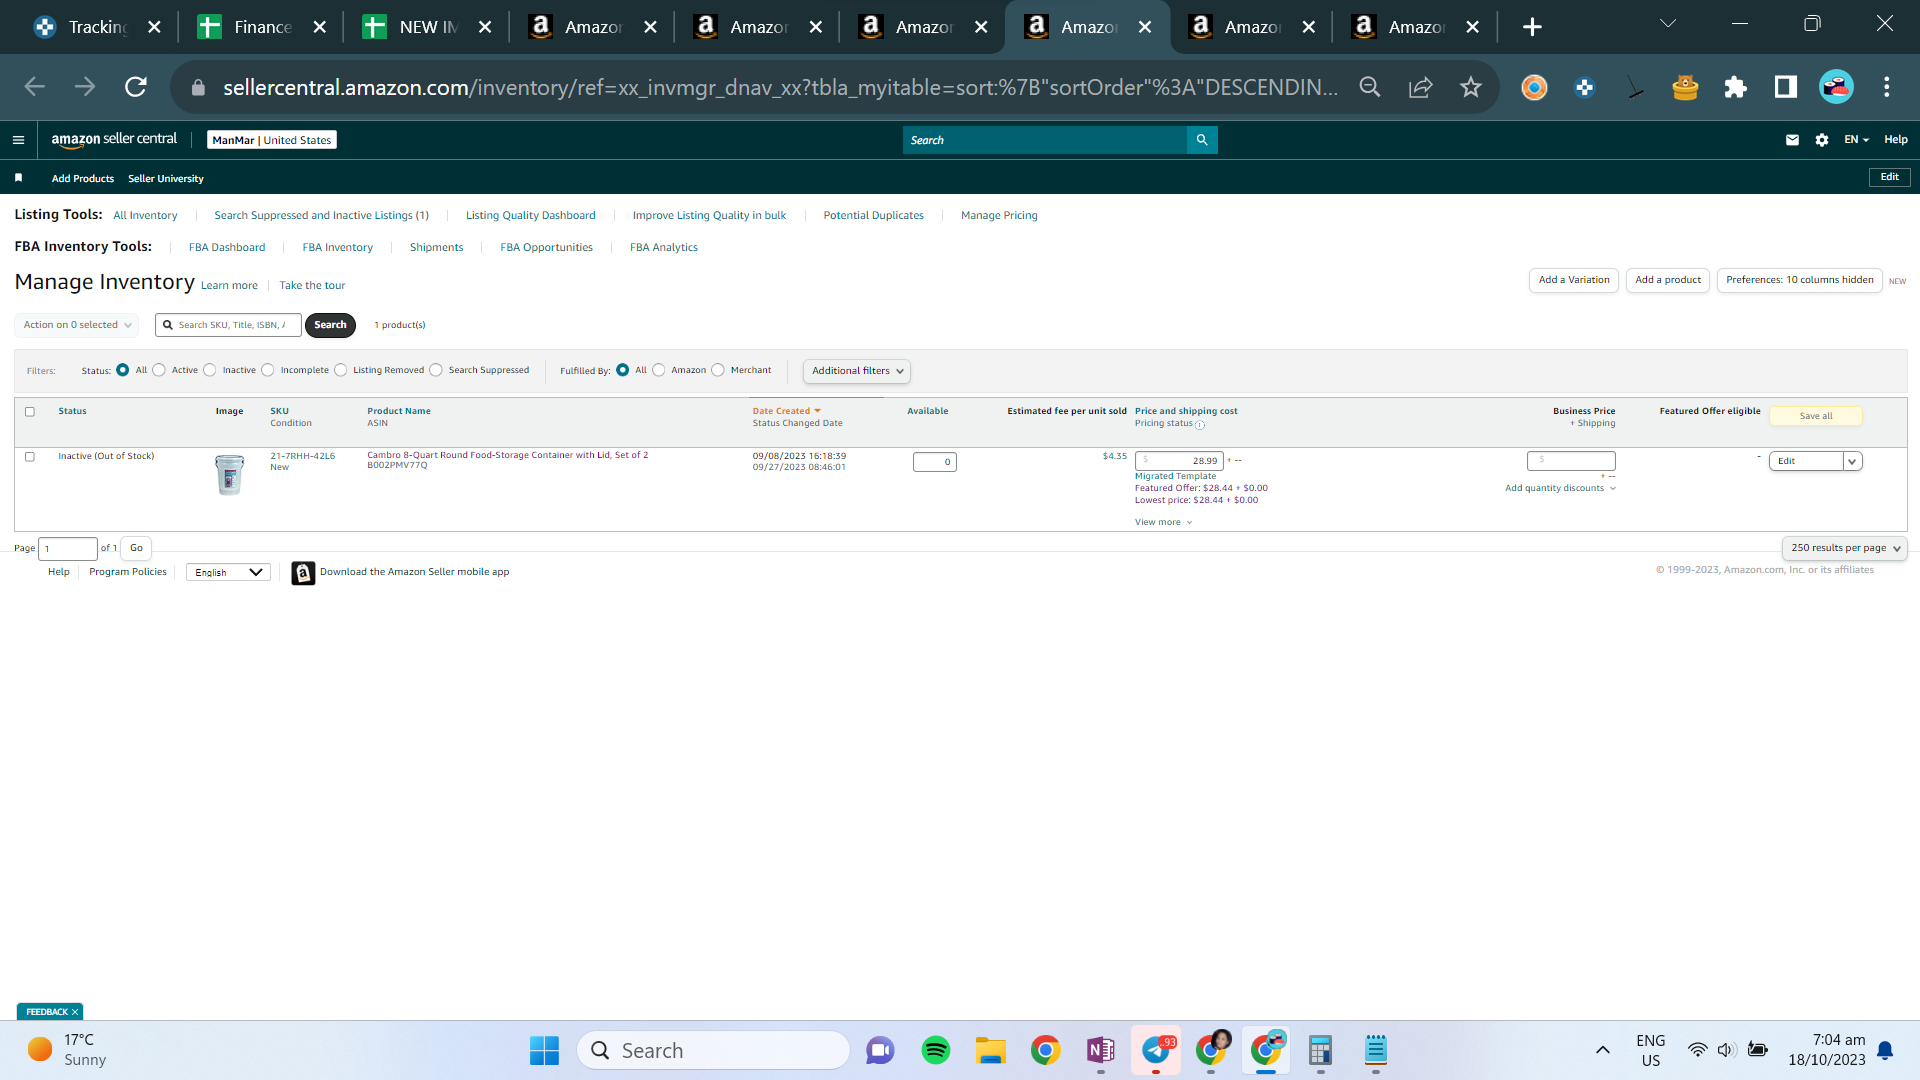Open the Chrome profile avatar
The width and height of the screenshot is (1920, 1080).
(1836, 87)
